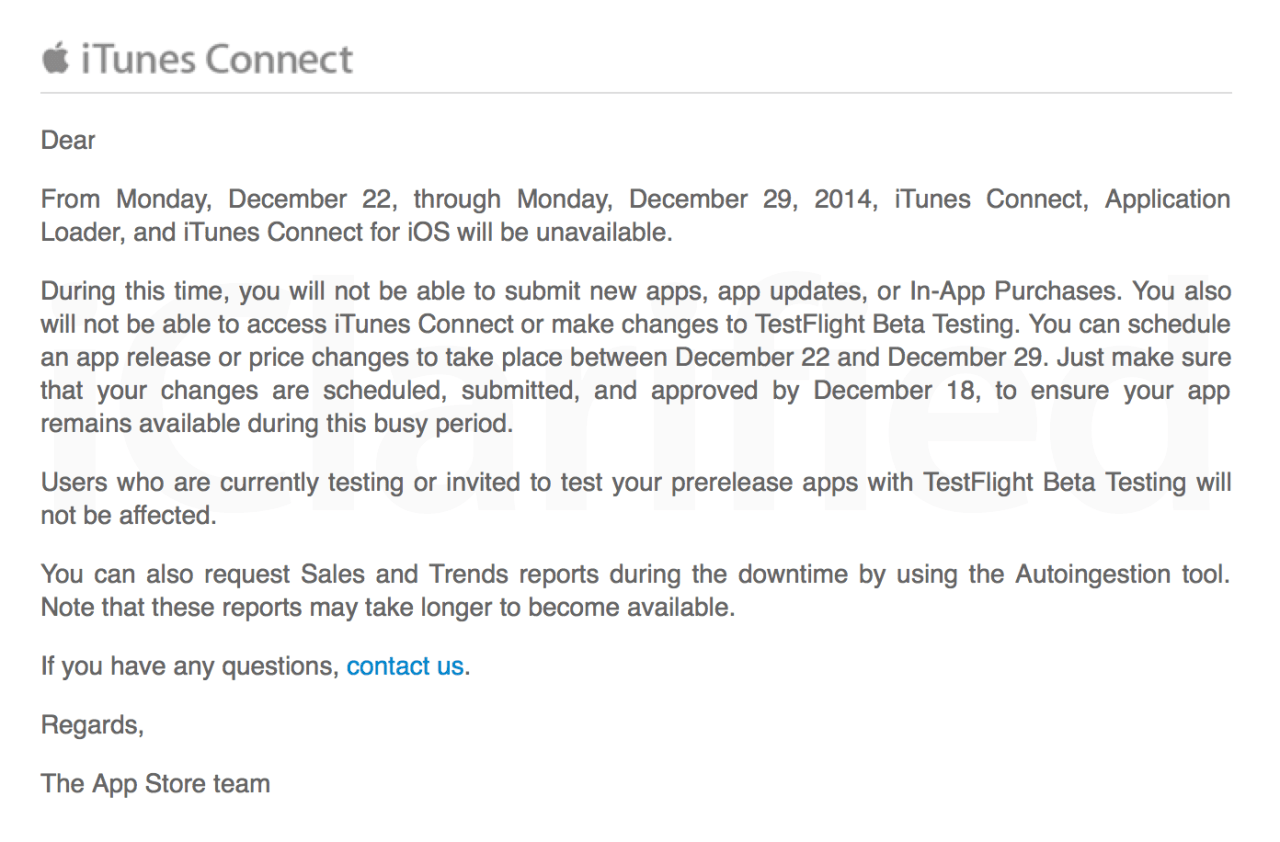Click the "Regards," closing line
Viewport: 1280px width, 842px height.
click(x=92, y=725)
